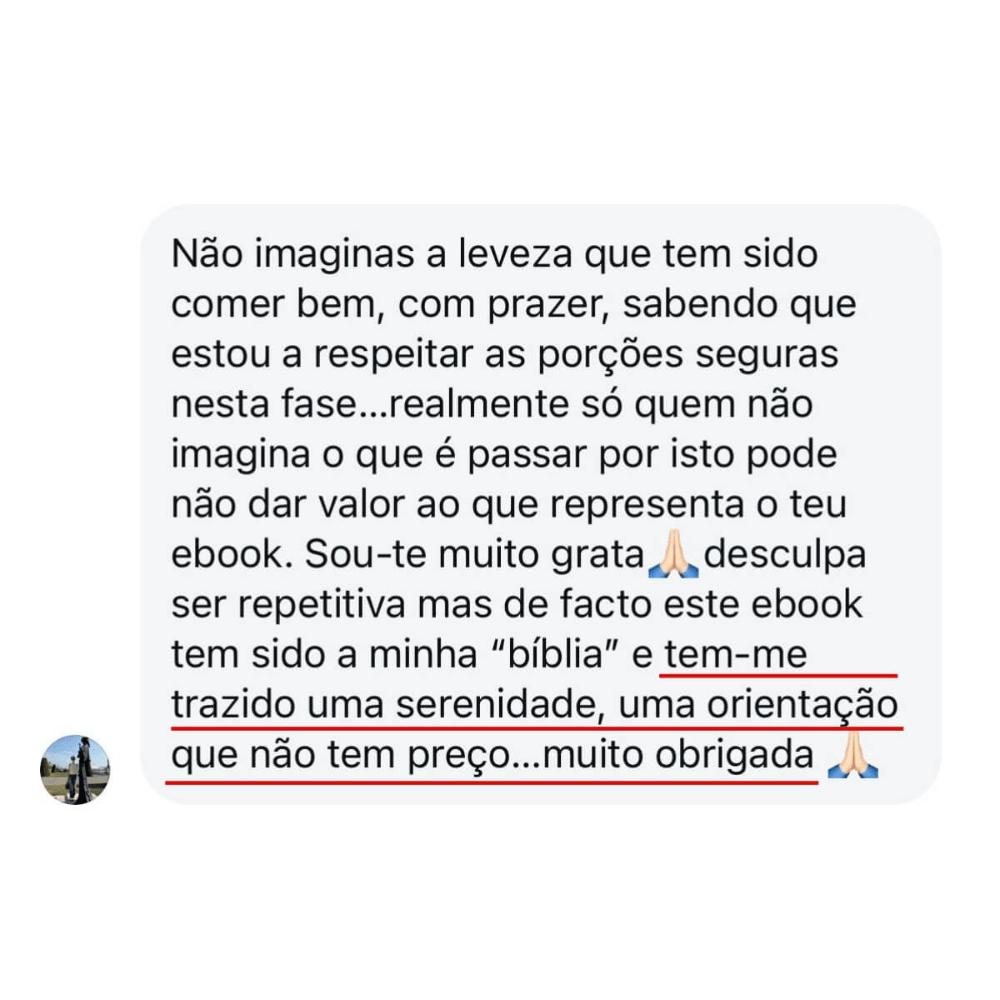Click the underlined 'que não tem preço' text

341,756
